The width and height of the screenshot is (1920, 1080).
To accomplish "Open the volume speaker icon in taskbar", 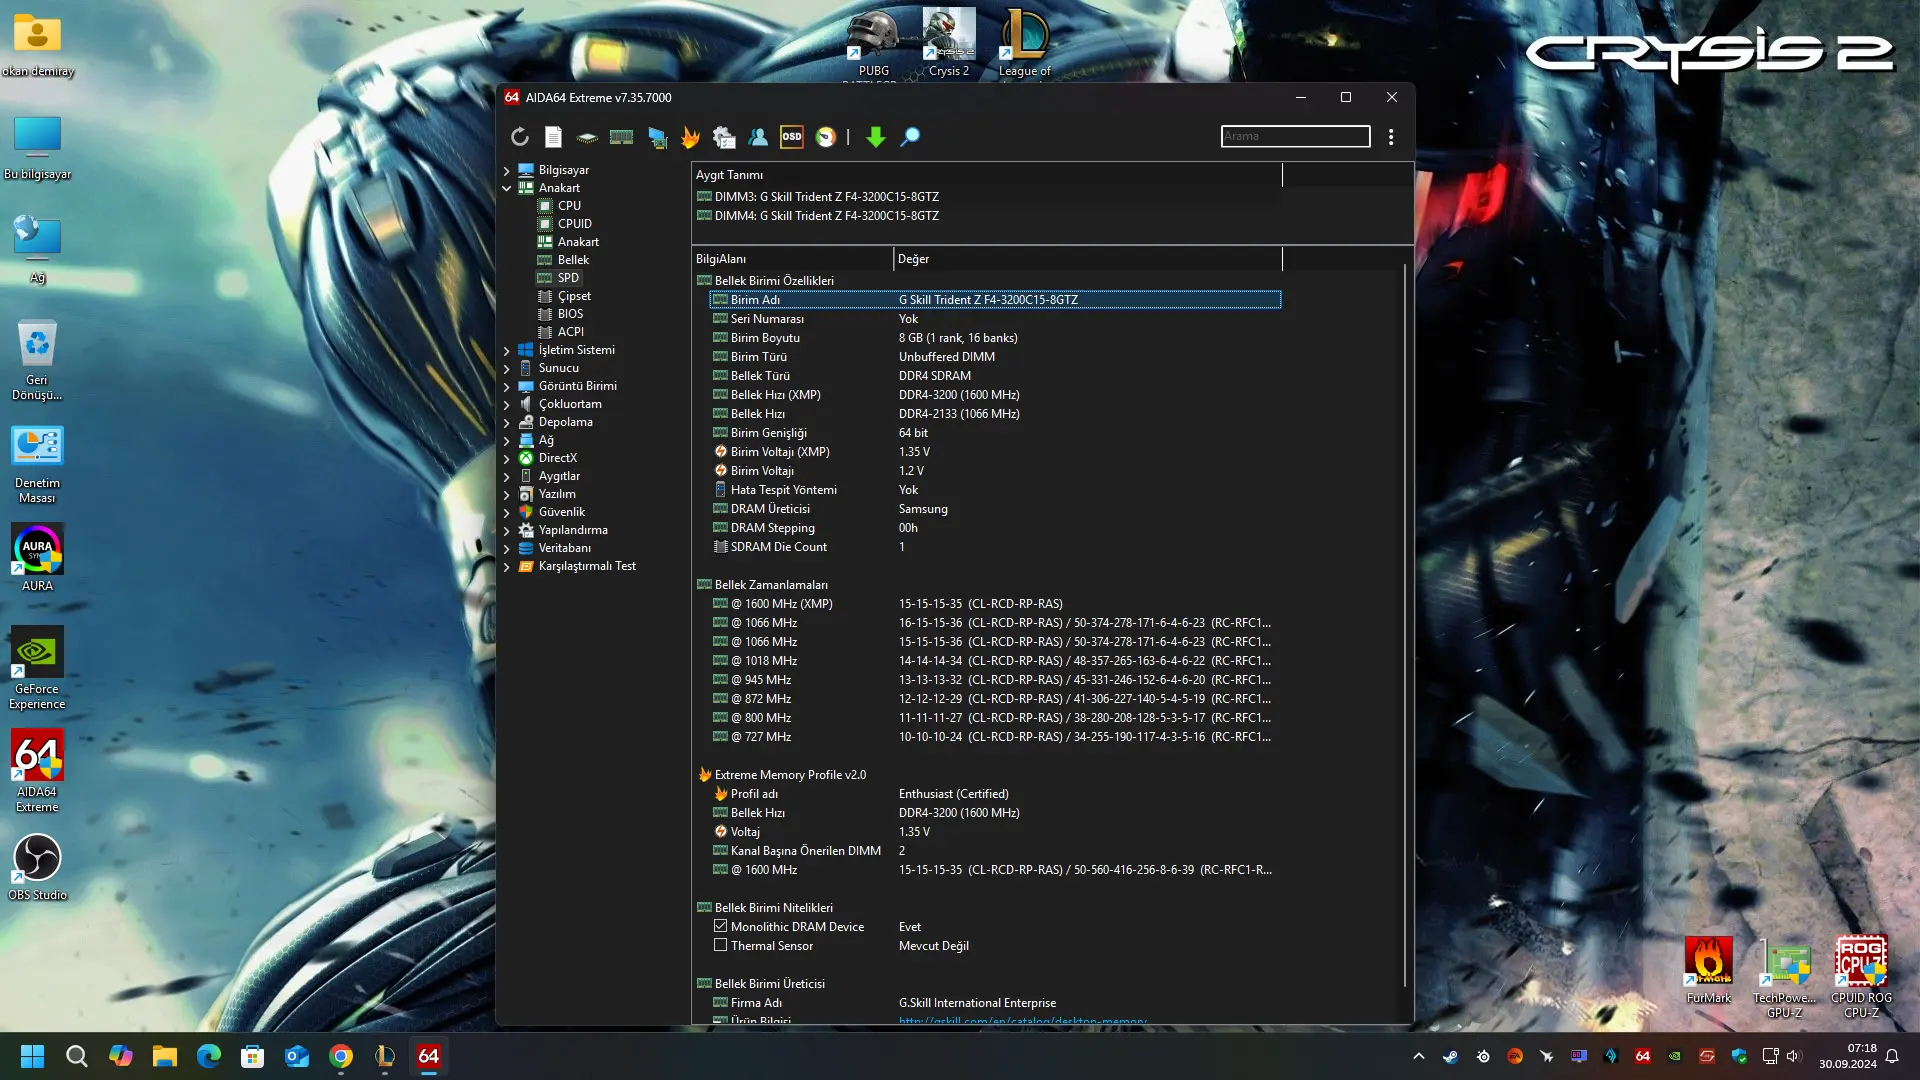I will [1793, 1056].
